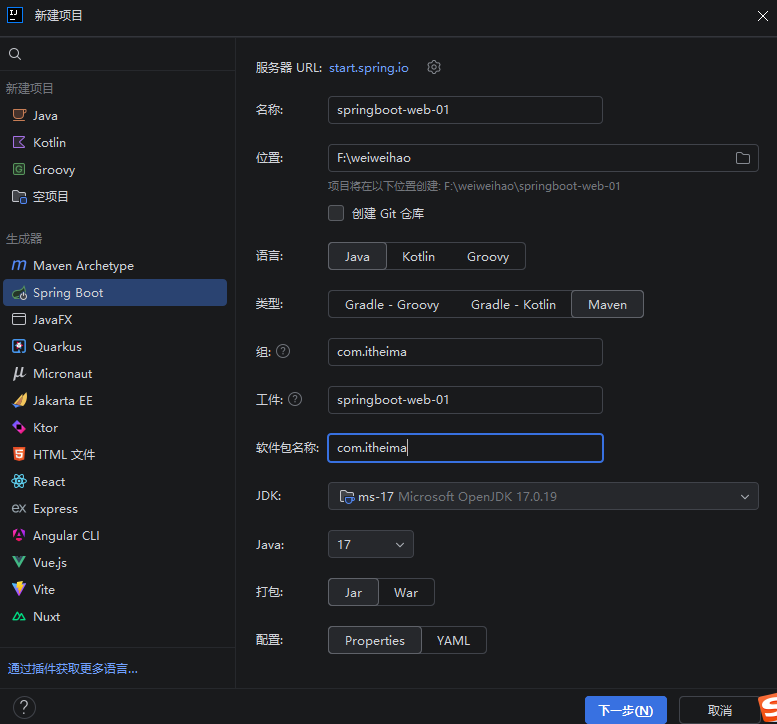Click the Spring Boot generator icon
This screenshot has height=724, width=777.
[19, 293]
